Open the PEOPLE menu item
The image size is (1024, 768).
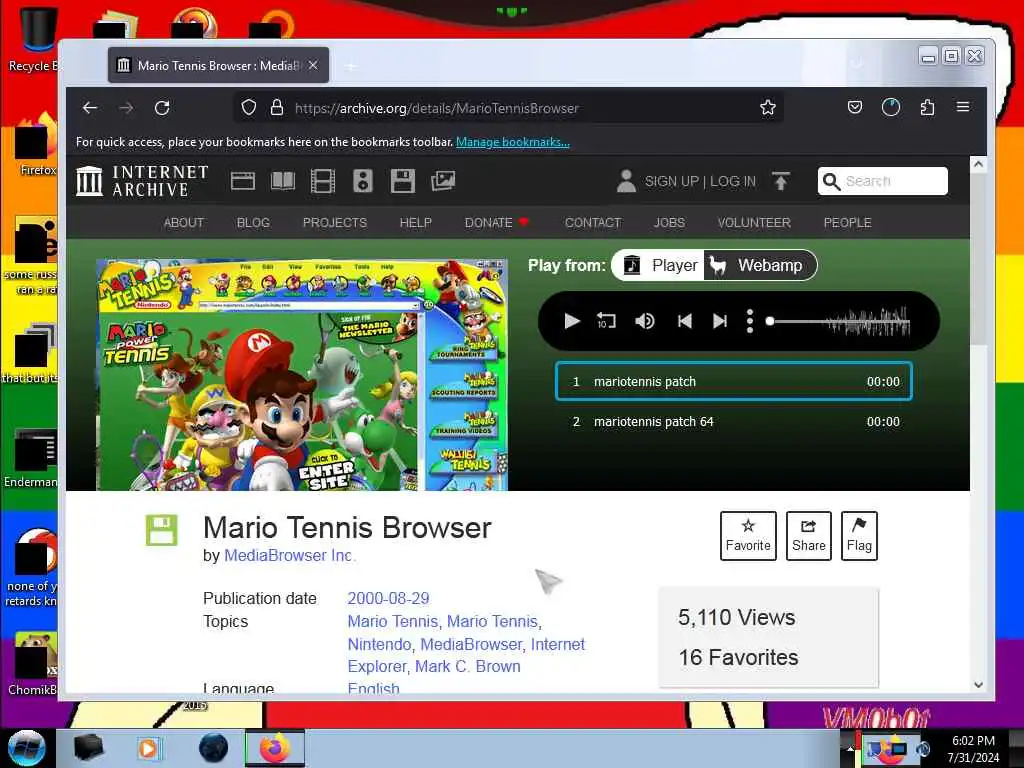pos(848,223)
